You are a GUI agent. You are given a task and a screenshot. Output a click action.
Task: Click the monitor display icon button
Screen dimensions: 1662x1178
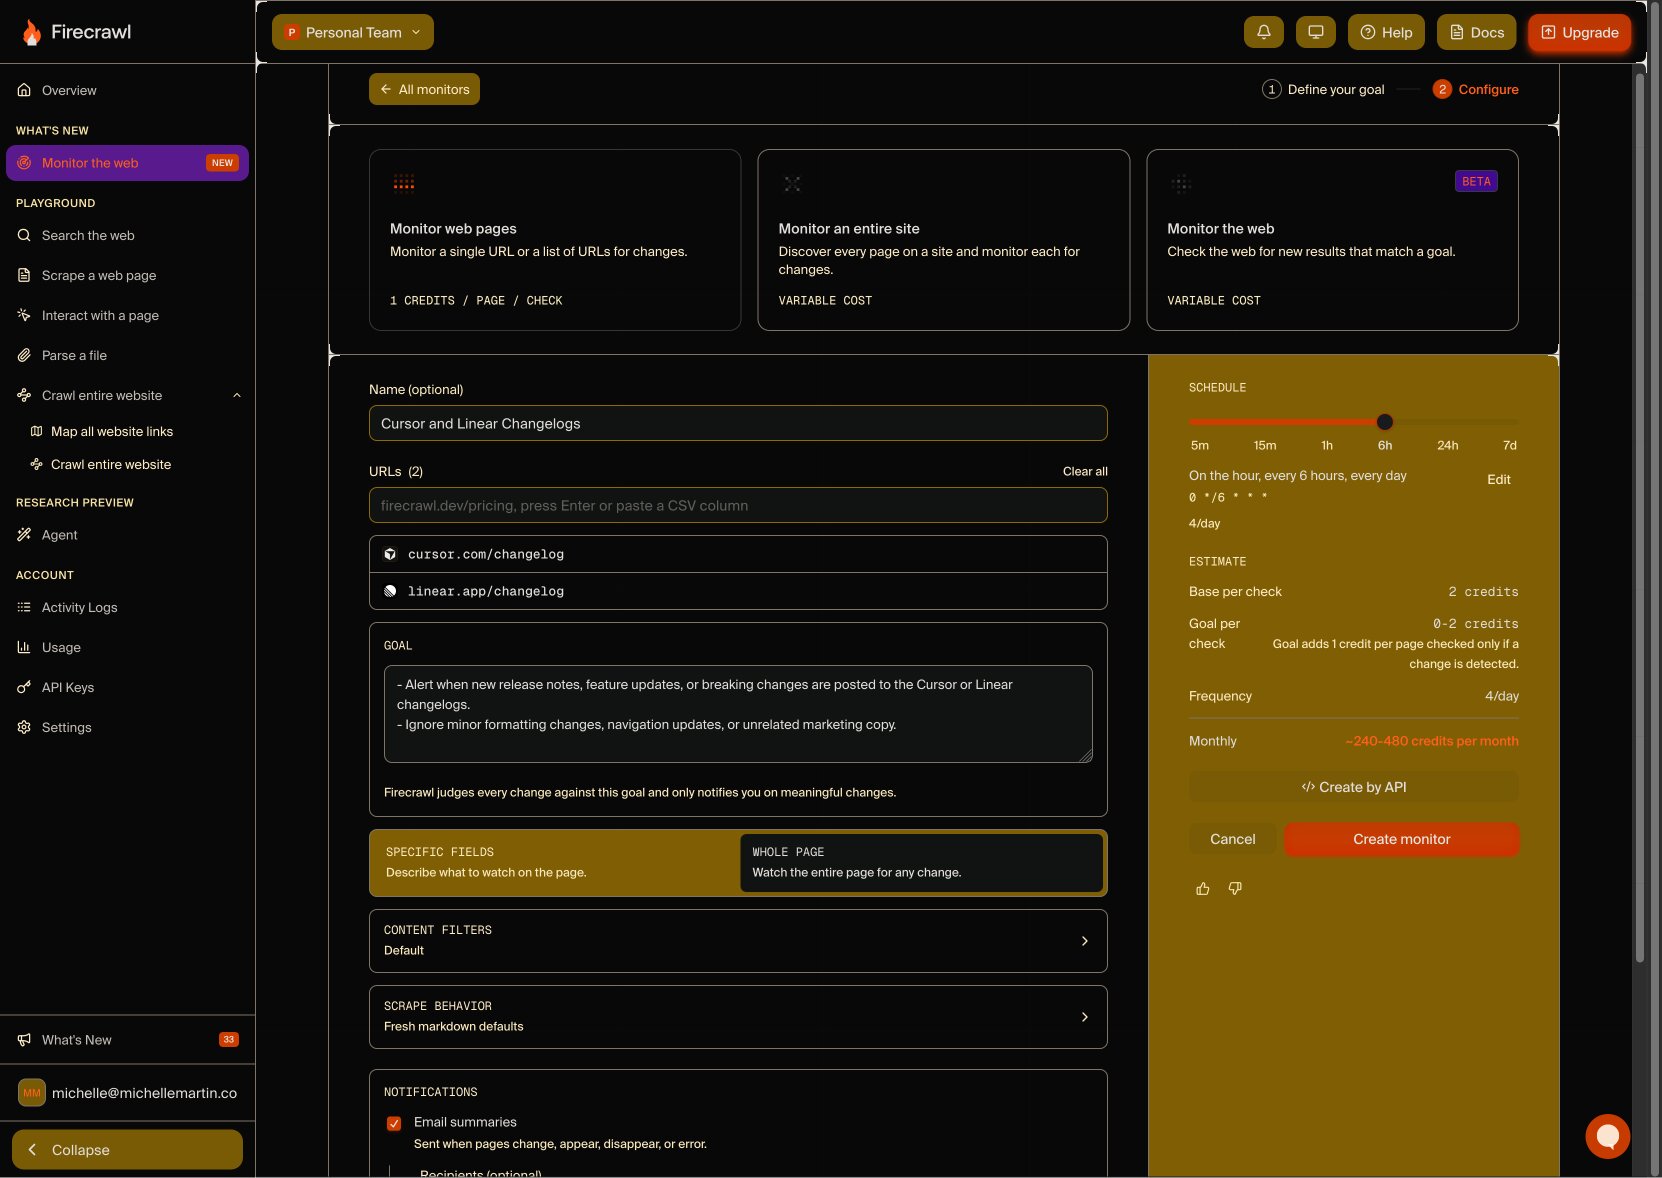pos(1316,32)
